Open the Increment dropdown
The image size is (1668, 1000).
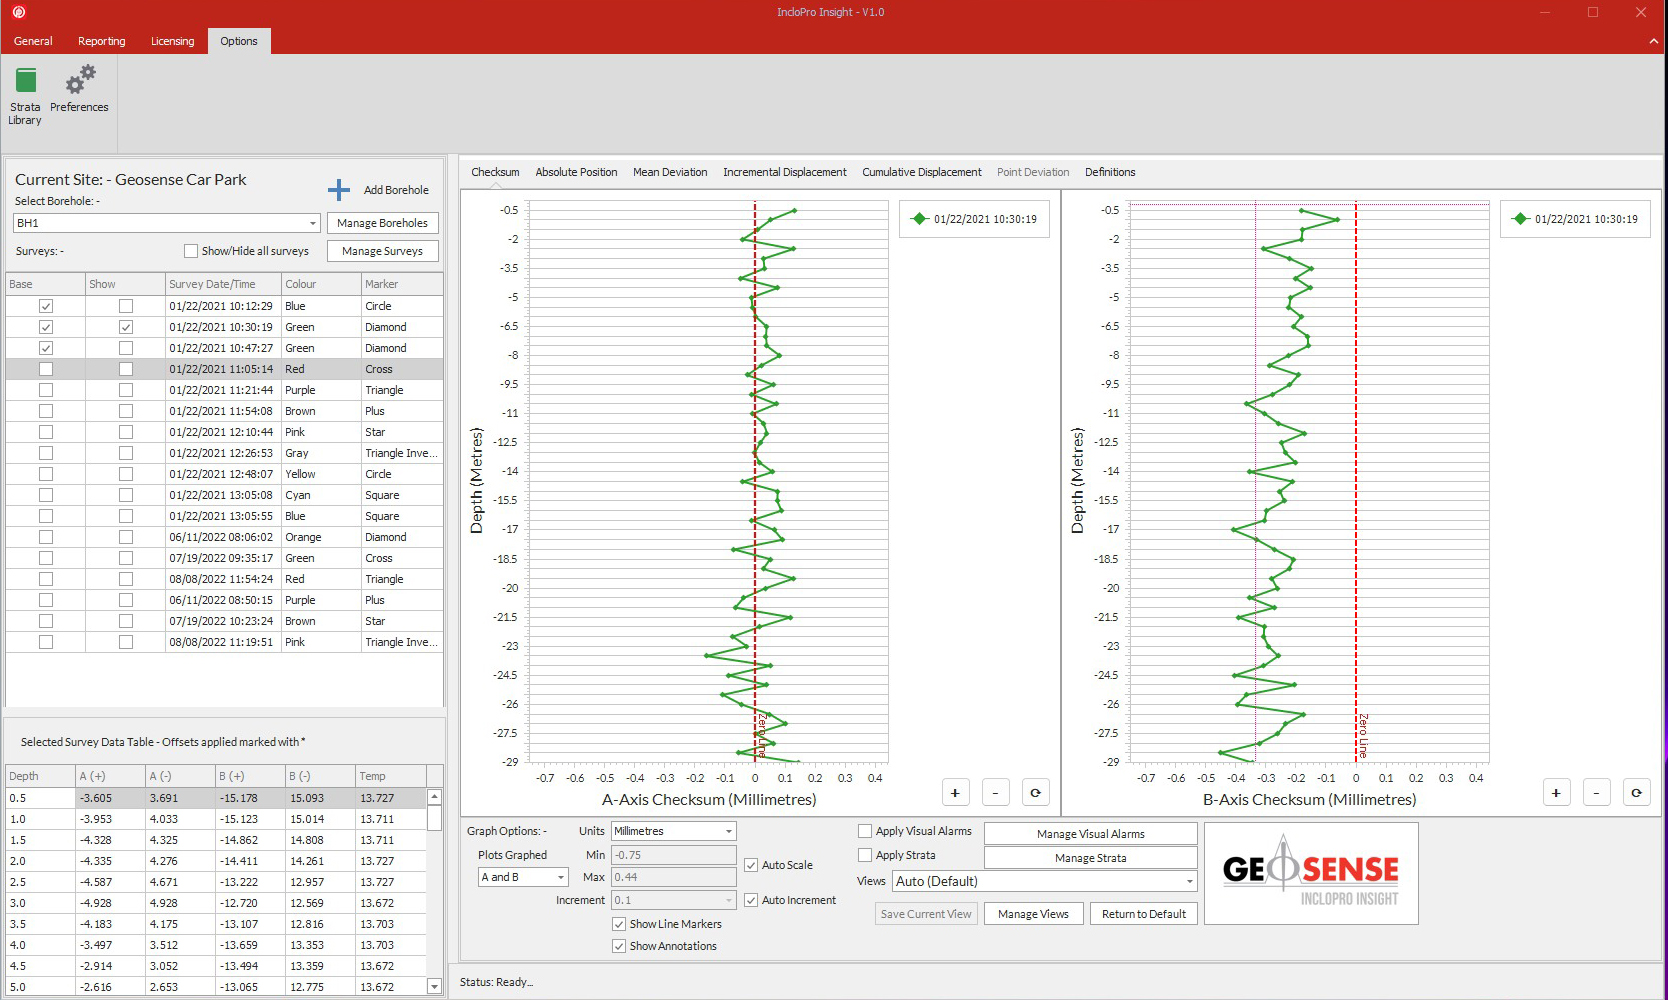[729, 900]
